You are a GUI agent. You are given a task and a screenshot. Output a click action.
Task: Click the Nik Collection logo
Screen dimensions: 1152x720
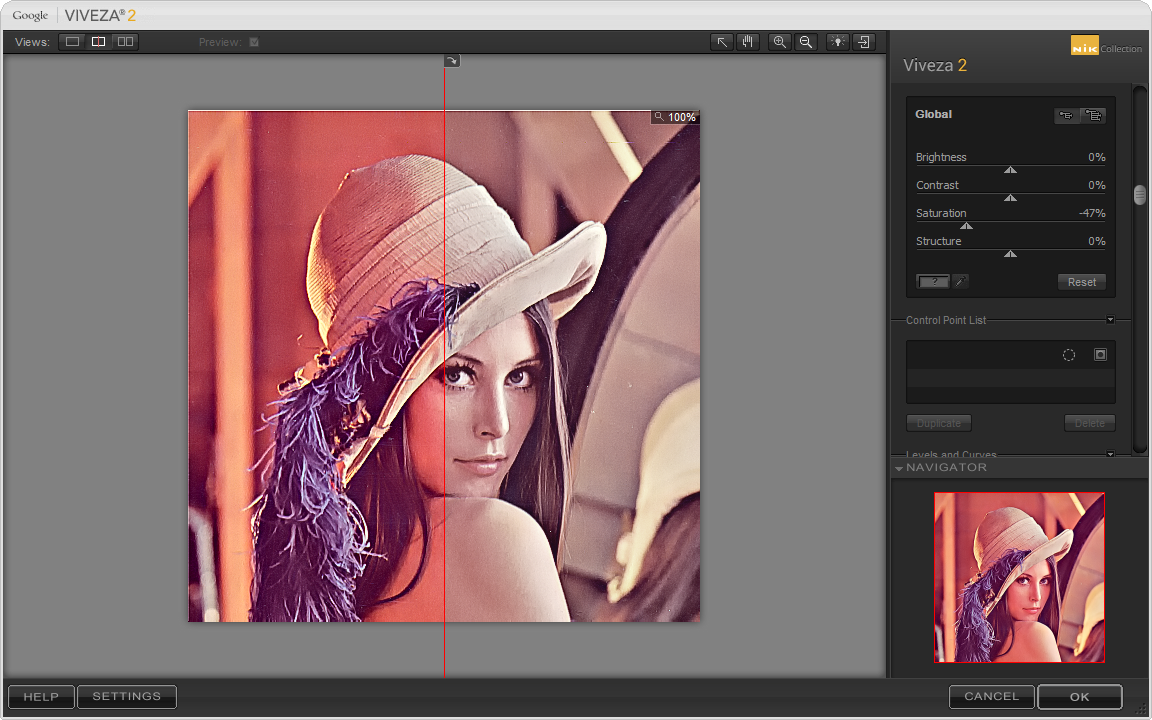1106,46
